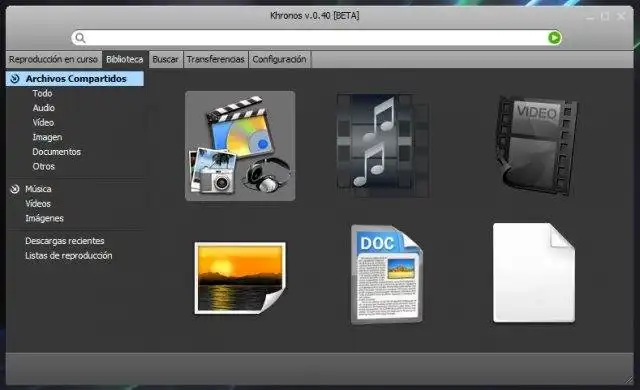Select Audio under Archivos Compartidos
Viewport: 640px width, 390px height.
pyautogui.click(x=44, y=108)
